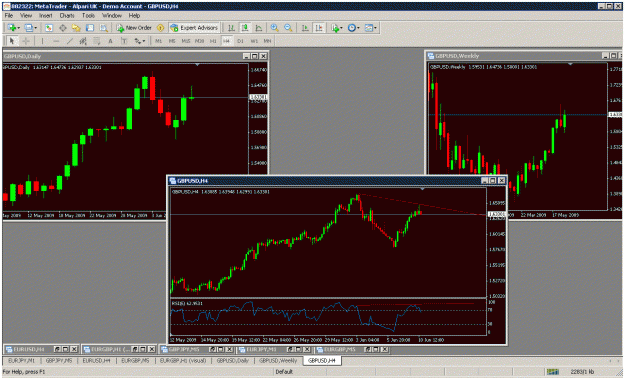Set timeframe to M1

tap(158, 41)
